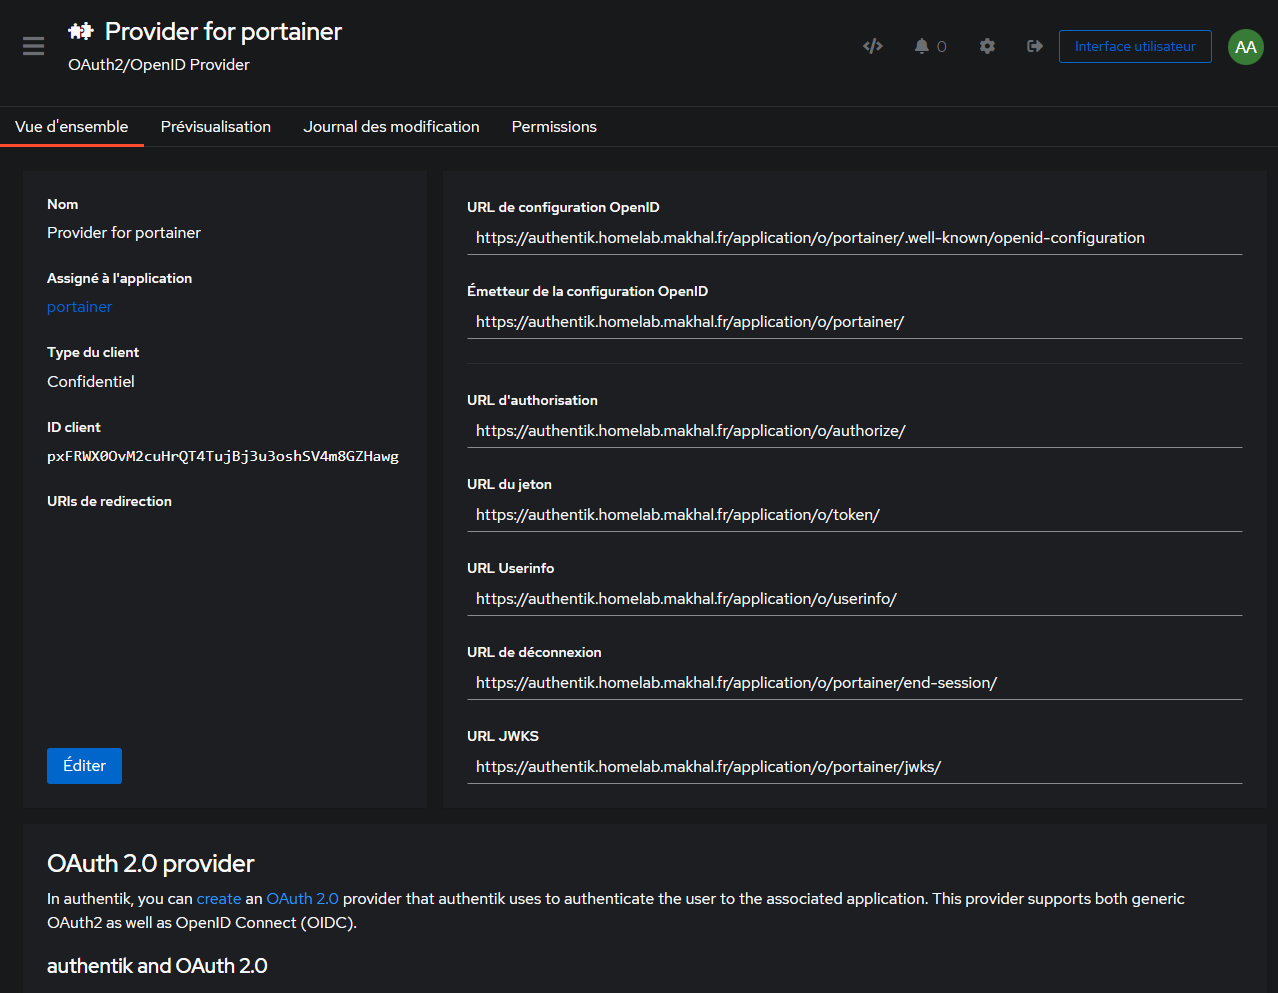Select the client ID value text
The width and height of the screenshot is (1278, 993).
223,456
